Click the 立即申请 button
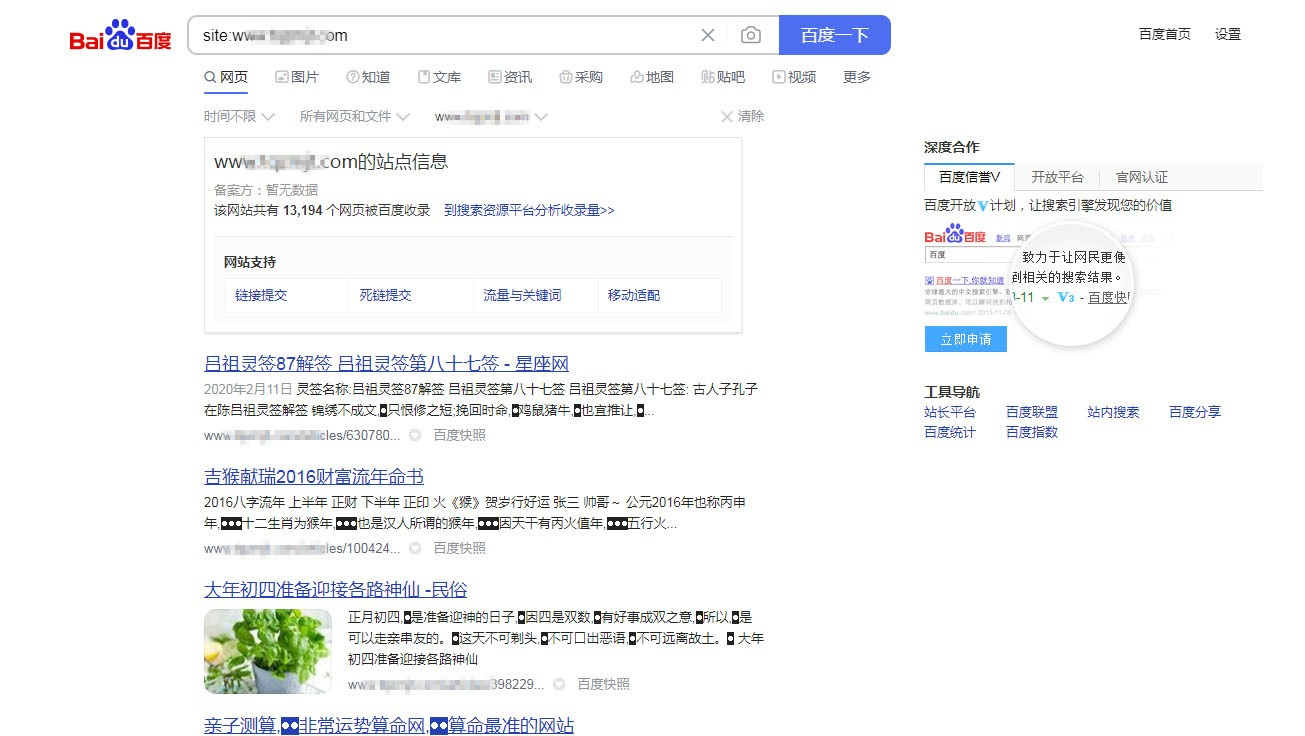Viewport: 1305px width, 736px height. pos(965,339)
